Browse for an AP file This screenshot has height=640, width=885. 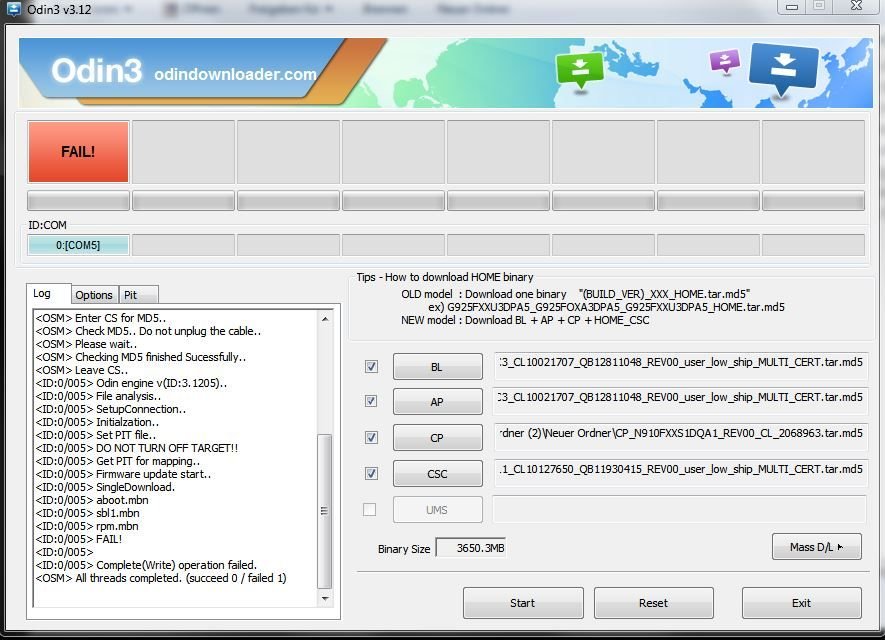[x=437, y=402]
